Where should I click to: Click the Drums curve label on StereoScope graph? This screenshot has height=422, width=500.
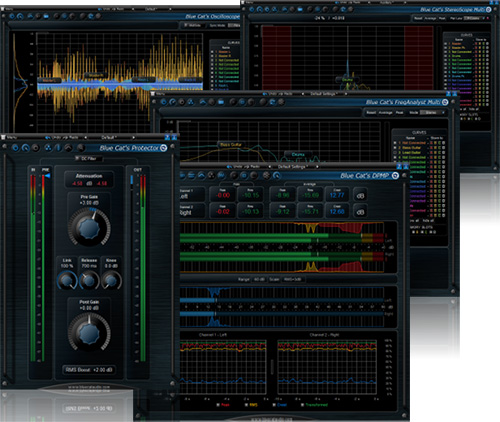point(348,80)
